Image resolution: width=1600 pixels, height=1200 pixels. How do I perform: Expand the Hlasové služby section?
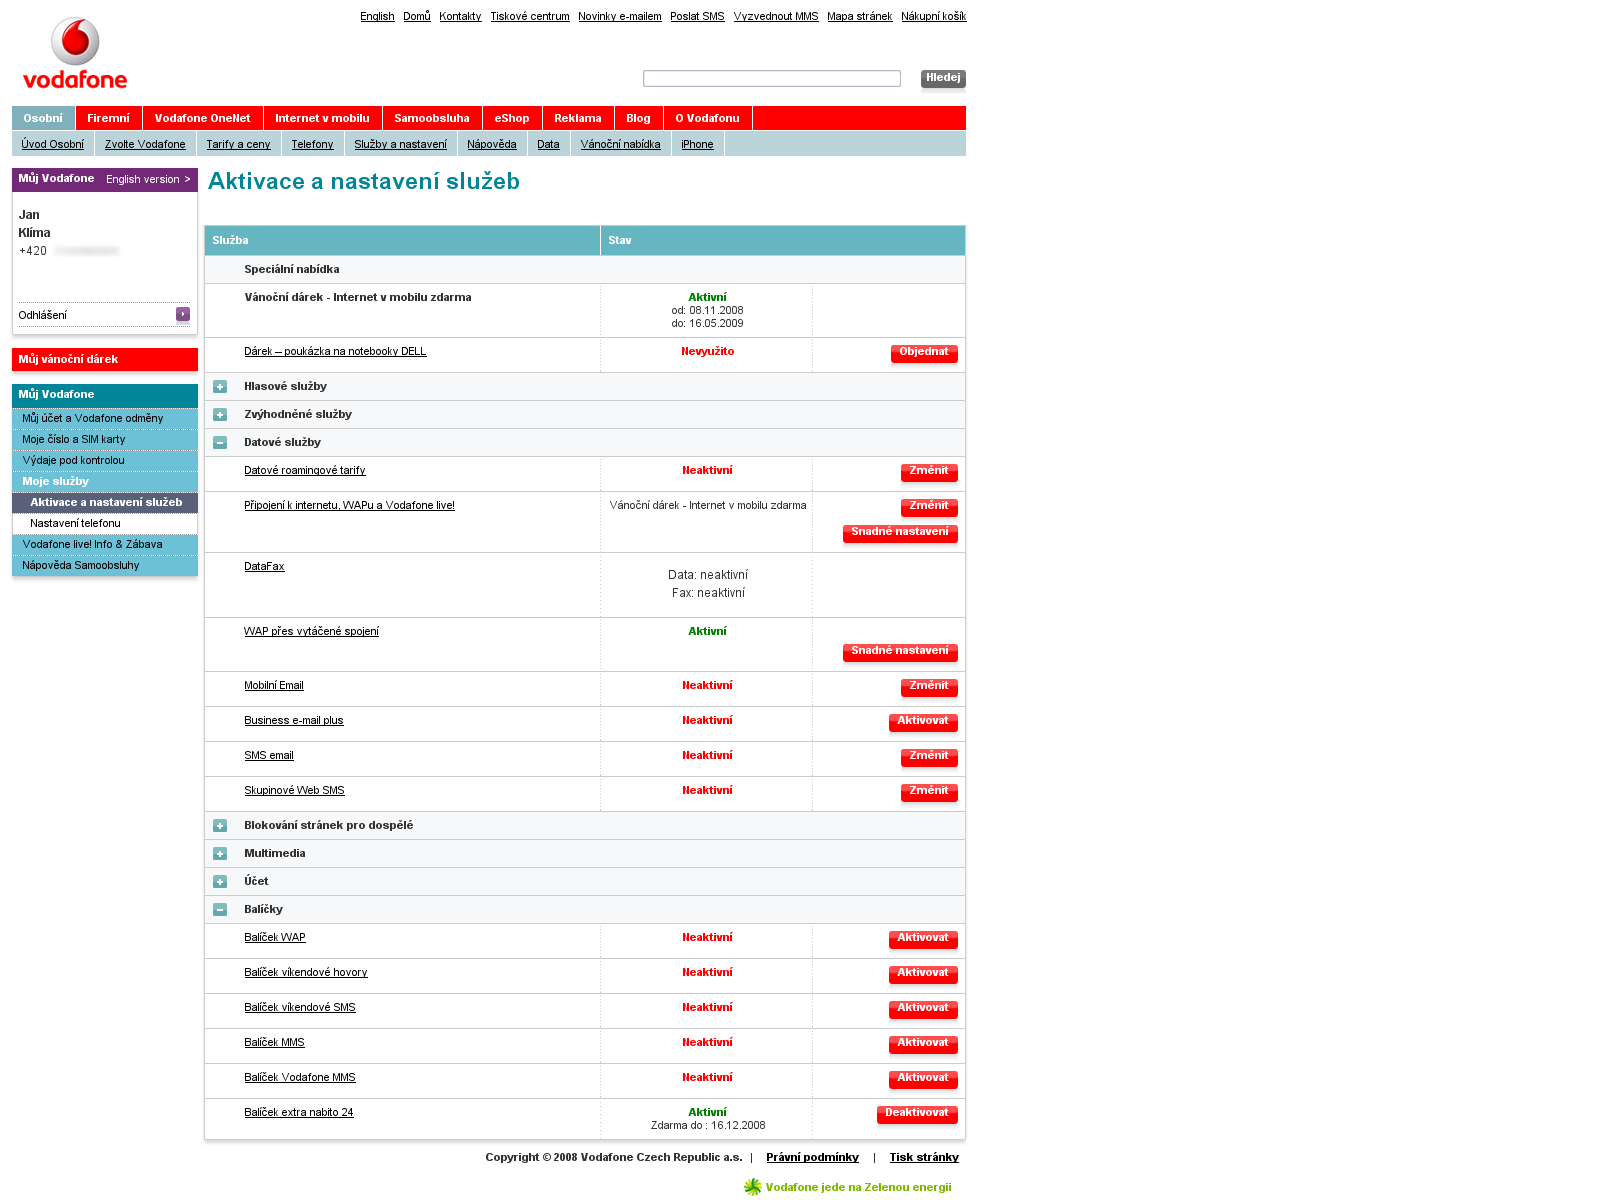pos(220,387)
